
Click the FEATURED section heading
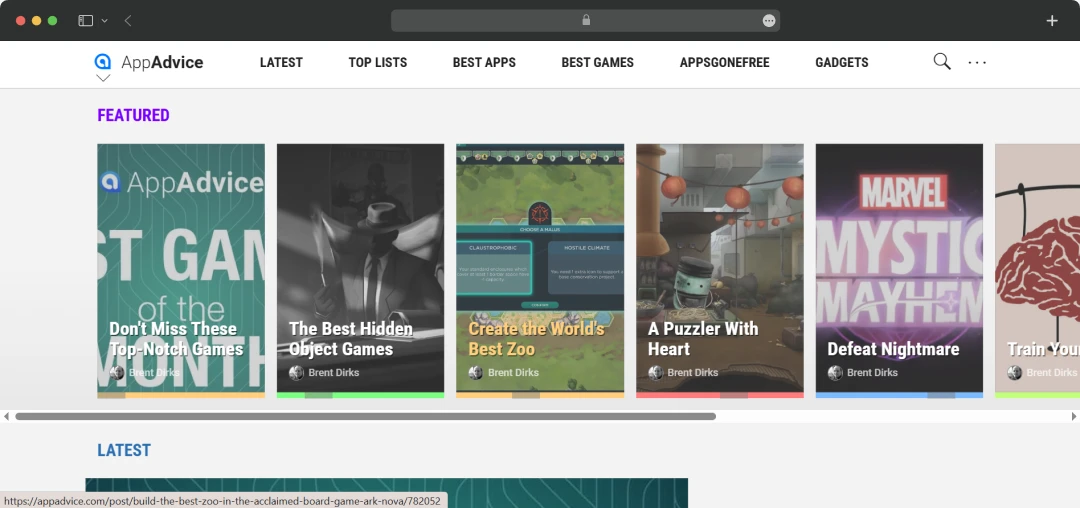133,115
